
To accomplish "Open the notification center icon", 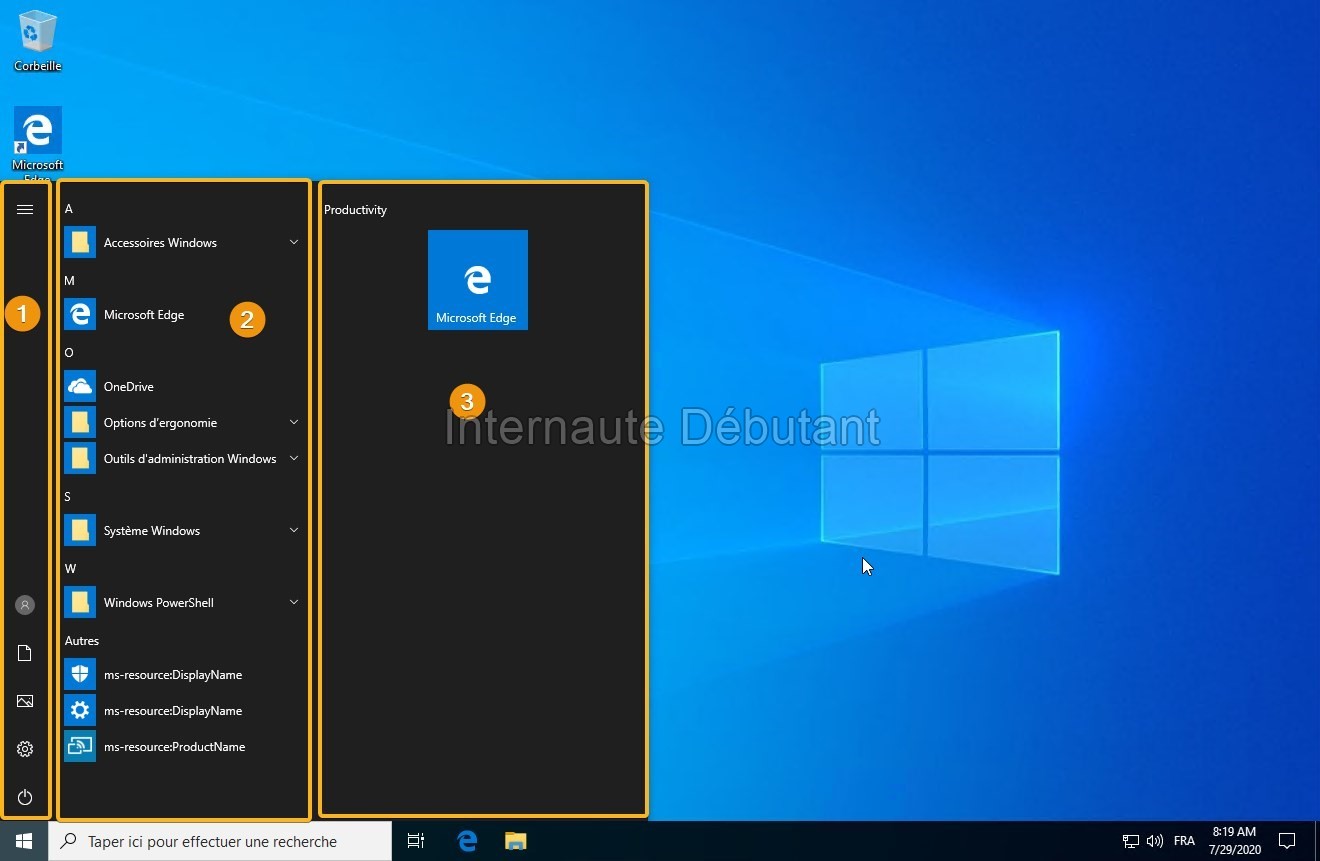I will 1288,841.
